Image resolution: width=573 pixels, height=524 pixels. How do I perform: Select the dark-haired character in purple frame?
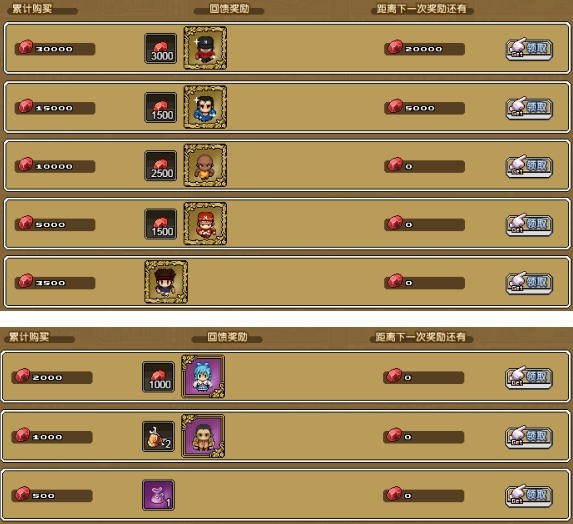click(203, 436)
